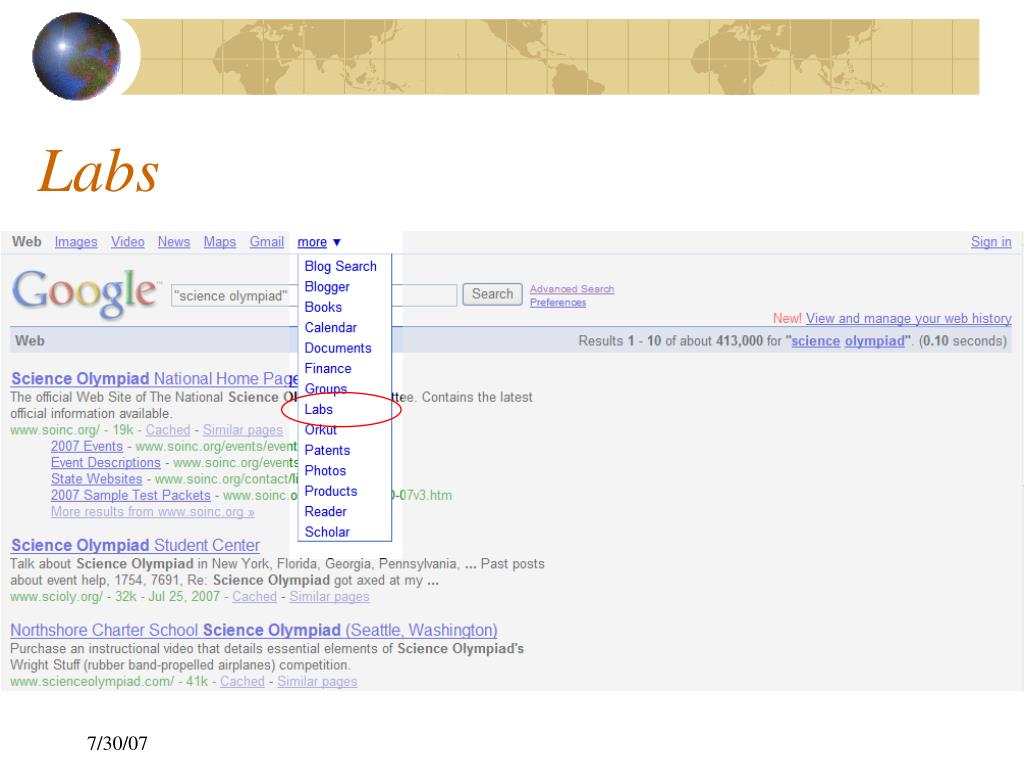This screenshot has width=1024, height=768.
Task: Open Science Olympiad National Home Page result
Action: pyautogui.click(x=154, y=379)
